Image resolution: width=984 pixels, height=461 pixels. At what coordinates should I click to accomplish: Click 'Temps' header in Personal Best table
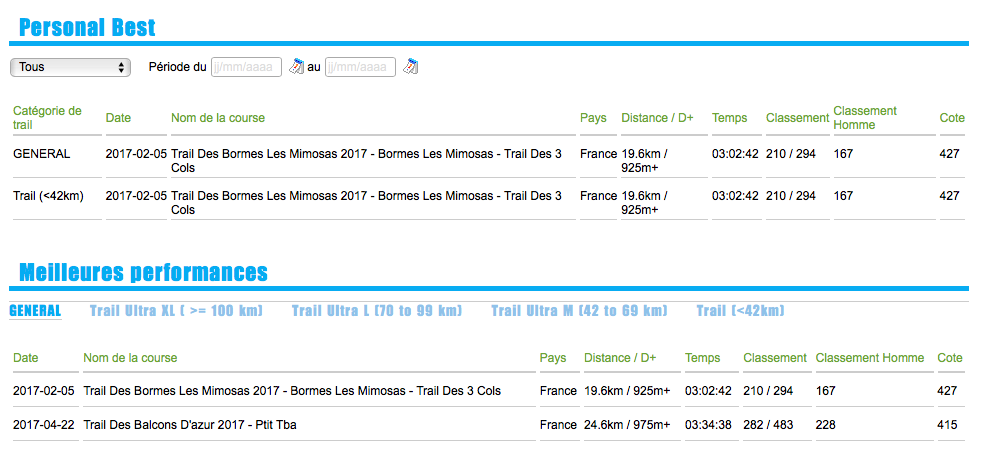click(729, 118)
